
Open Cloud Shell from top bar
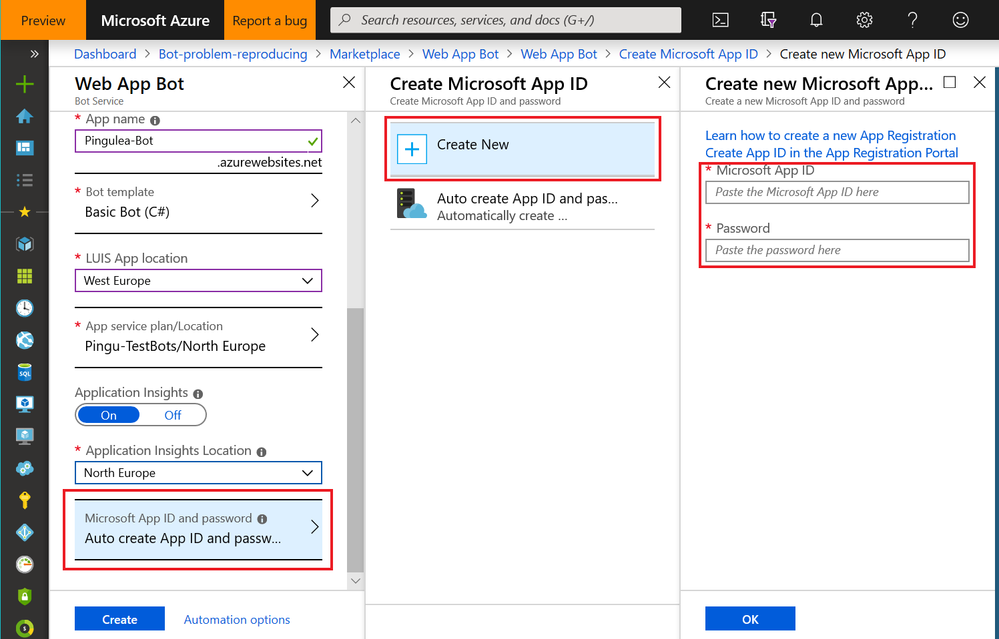[721, 20]
